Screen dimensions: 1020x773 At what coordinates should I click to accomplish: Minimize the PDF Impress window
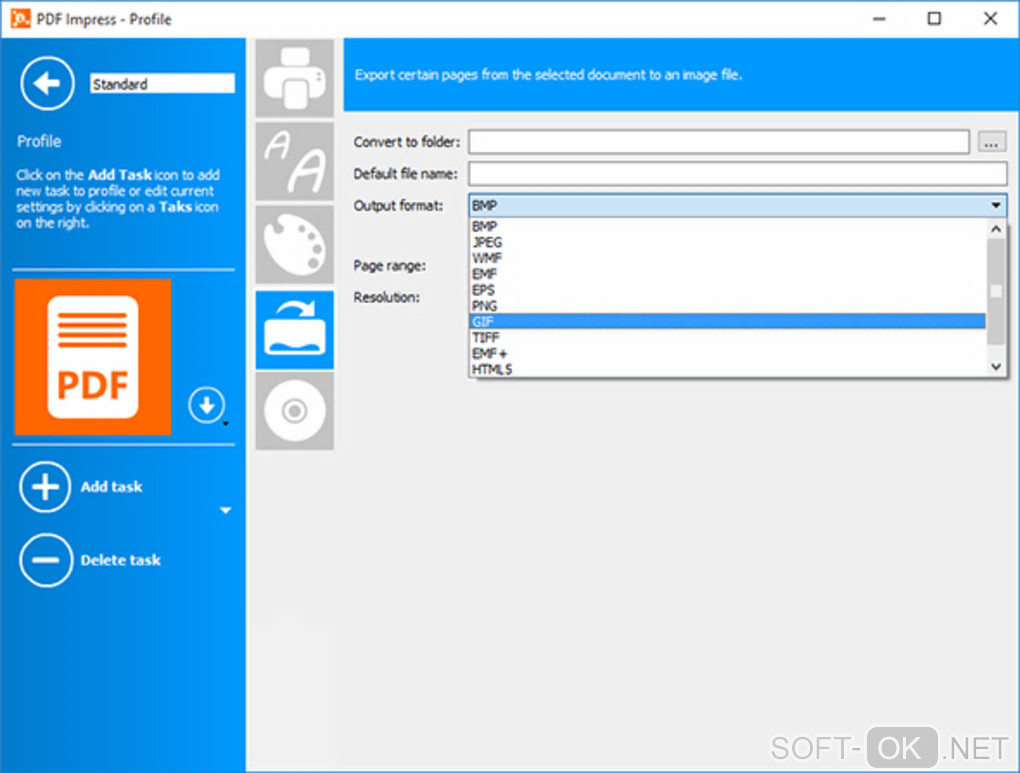click(x=879, y=19)
